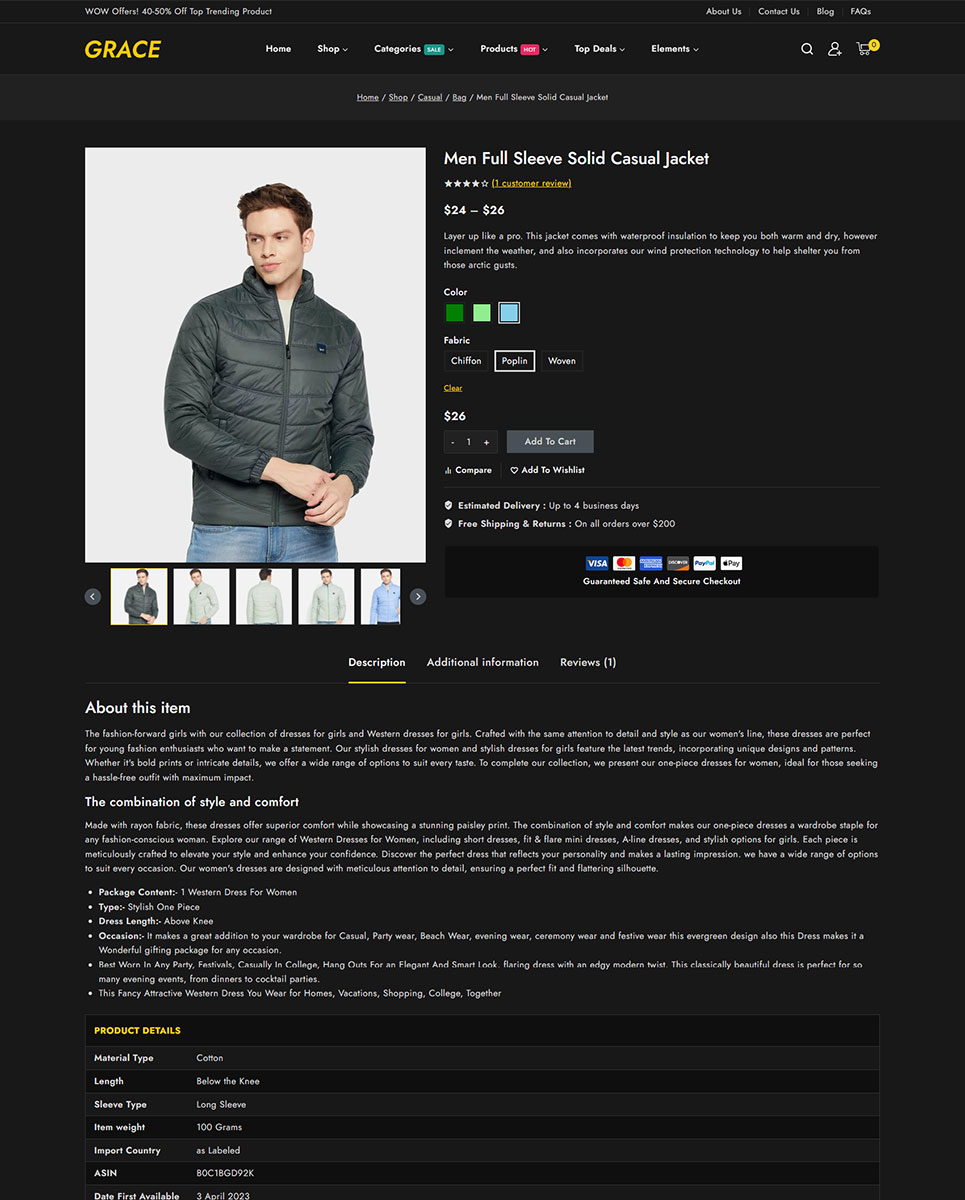This screenshot has width=965, height=1200.
Task: Click the Compare bars icon
Action: (448, 470)
